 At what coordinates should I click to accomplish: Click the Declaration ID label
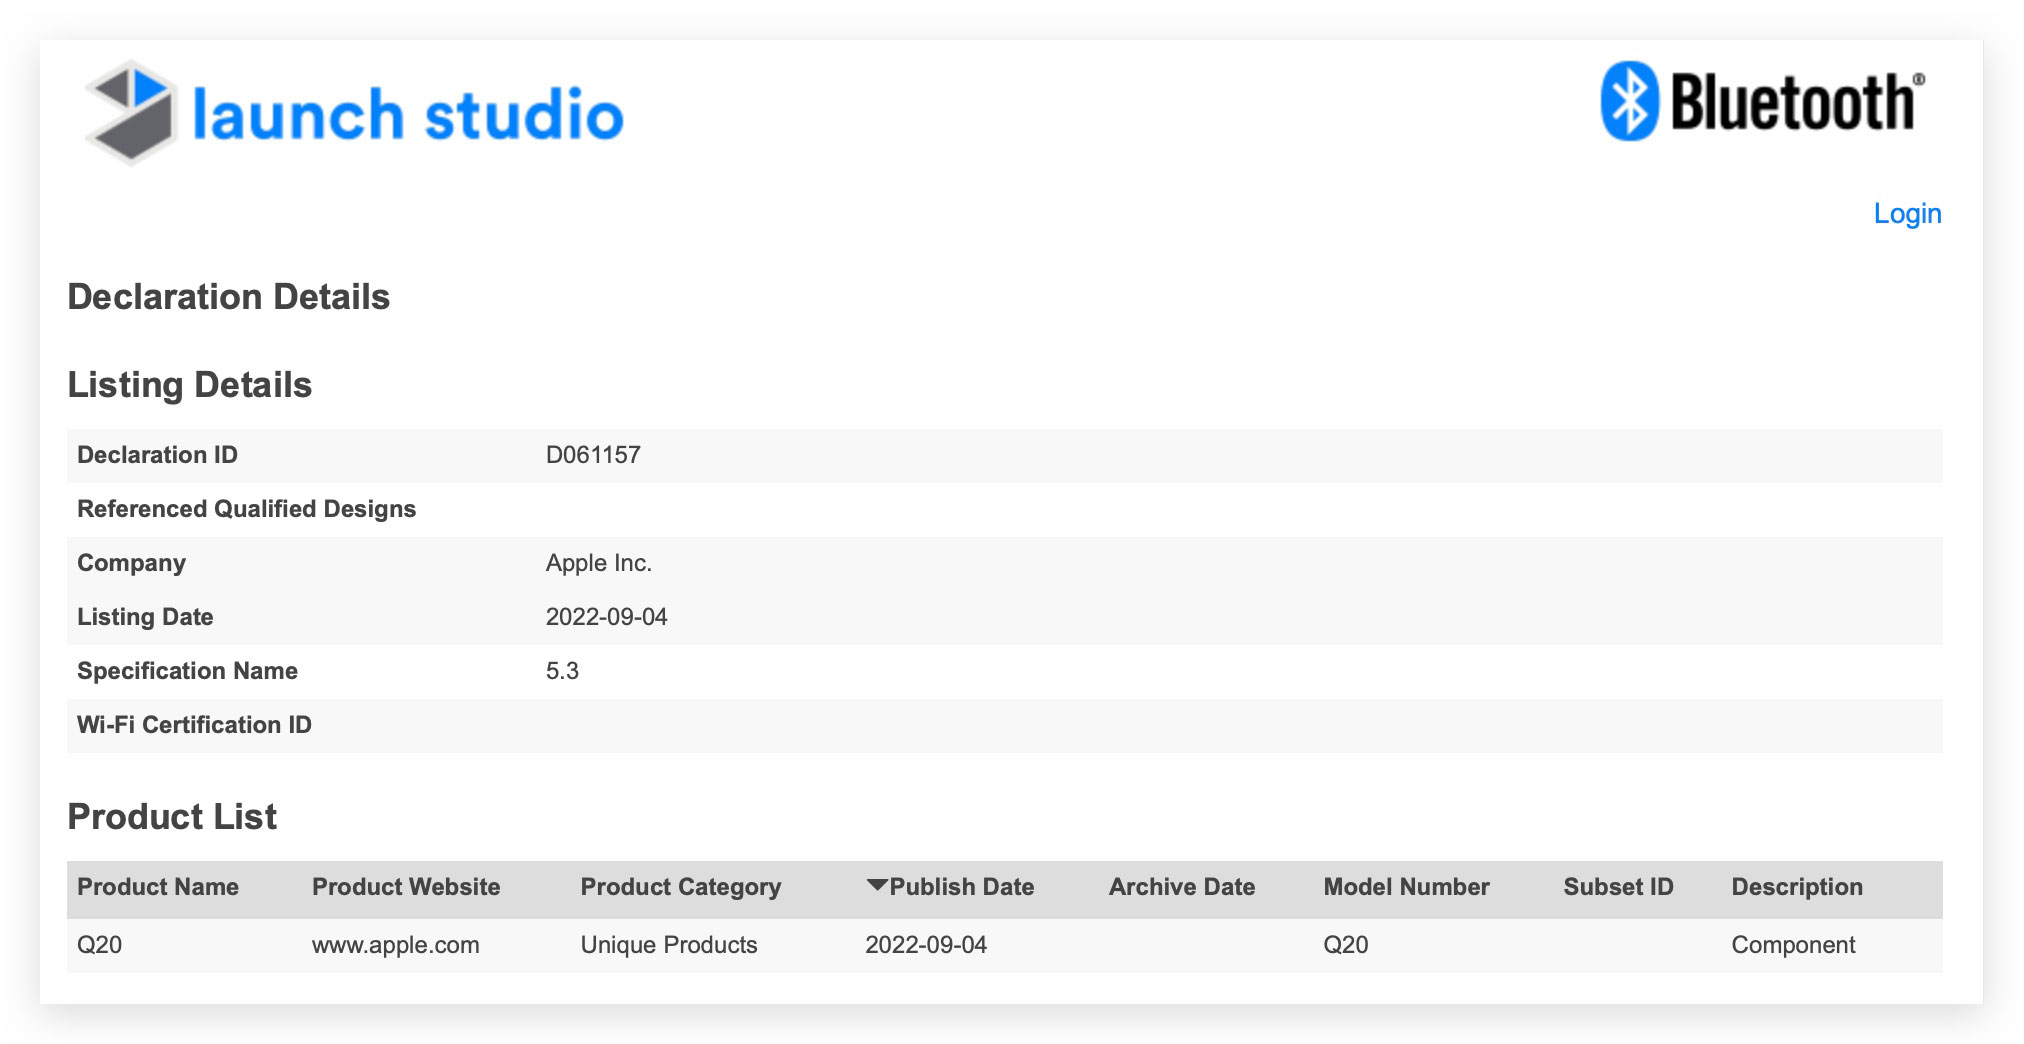click(157, 455)
